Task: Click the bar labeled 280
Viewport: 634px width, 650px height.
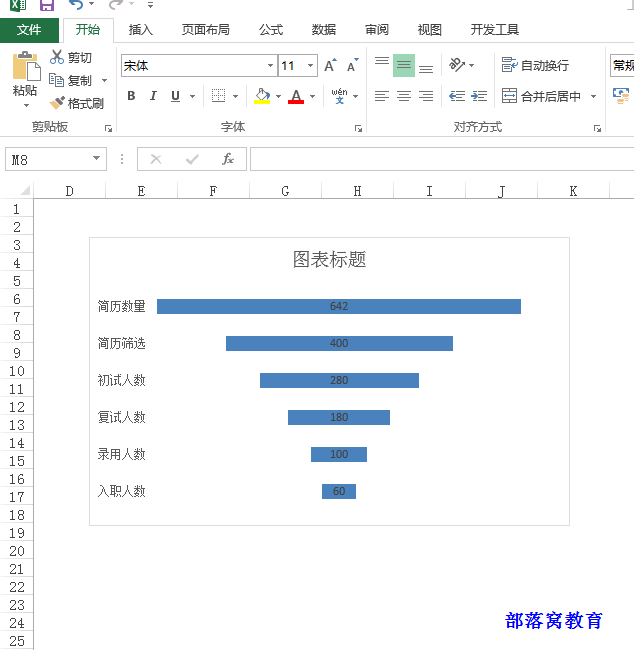Action: [339, 380]
